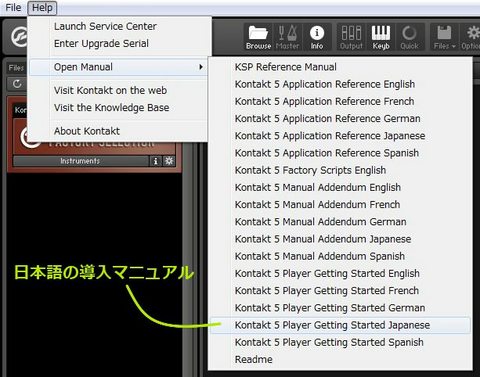Open Kontakt 5 Application Reference Spanish

pyautogui.click(x=340, y=153)
